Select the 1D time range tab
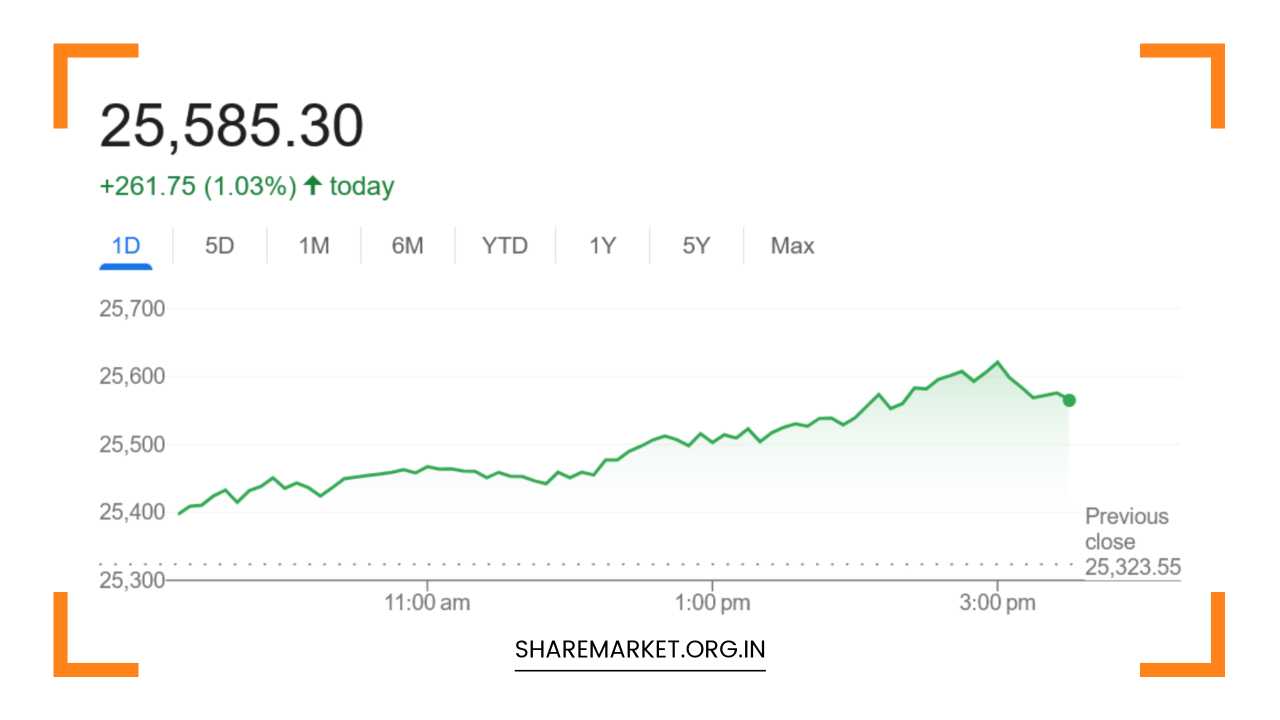 coord(126,246)
